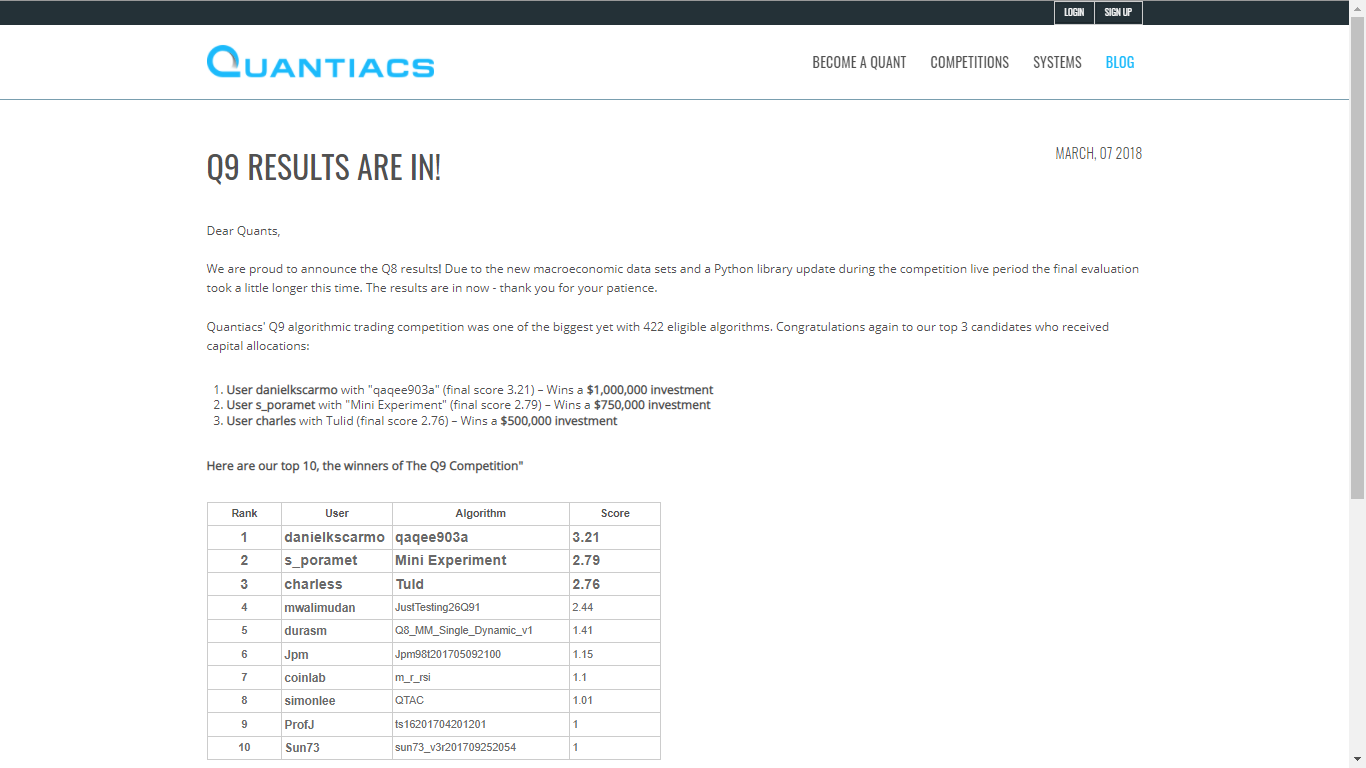Select charless in the table
1366x768 pixels.
pyautogui.click(x=337, y=584)
